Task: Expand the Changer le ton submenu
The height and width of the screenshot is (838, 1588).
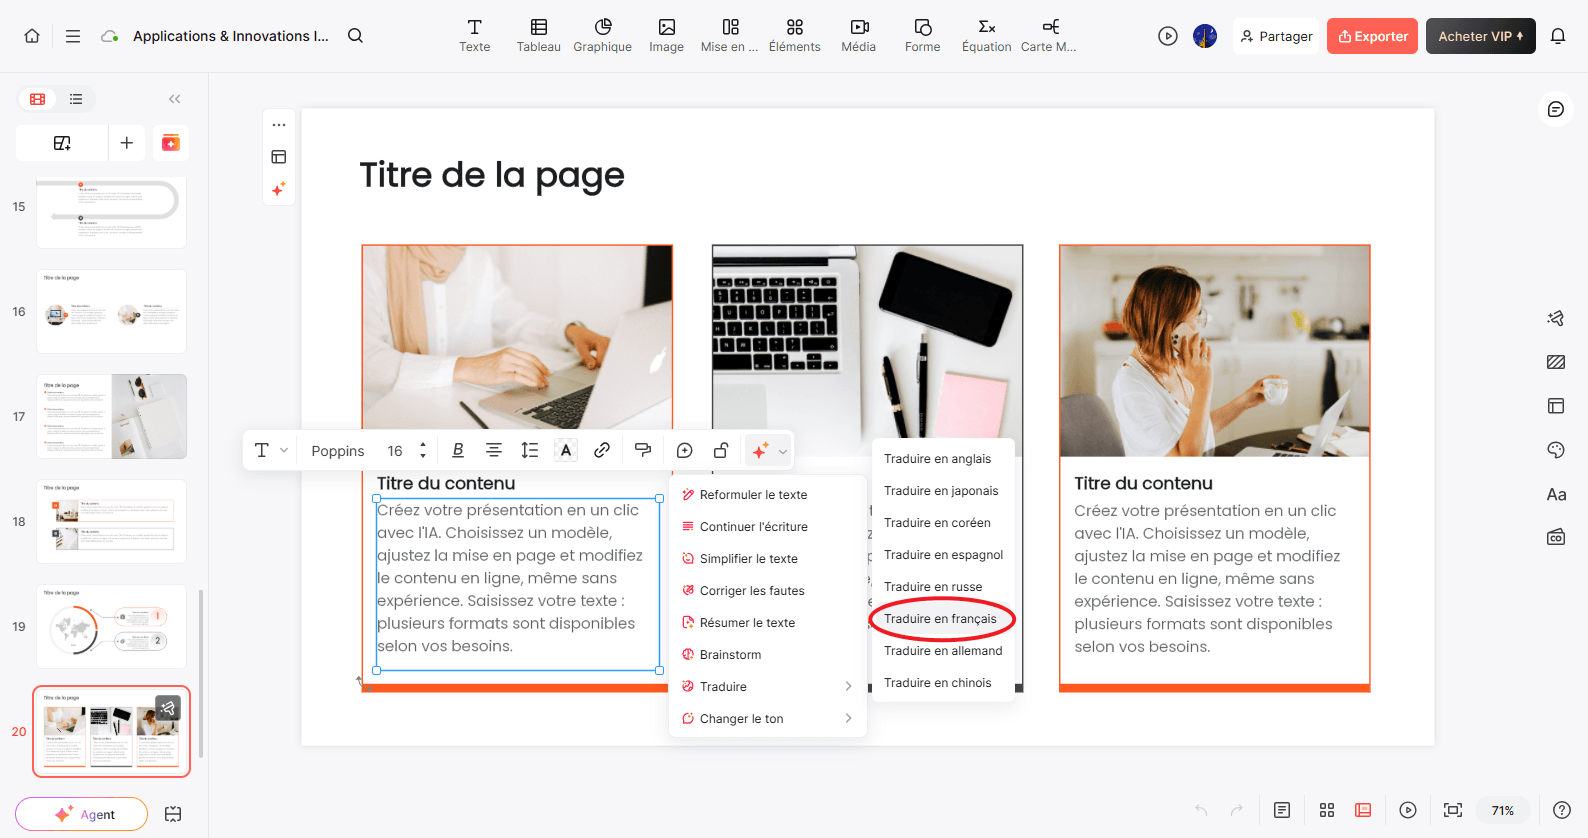Action: tap(767, 719)
